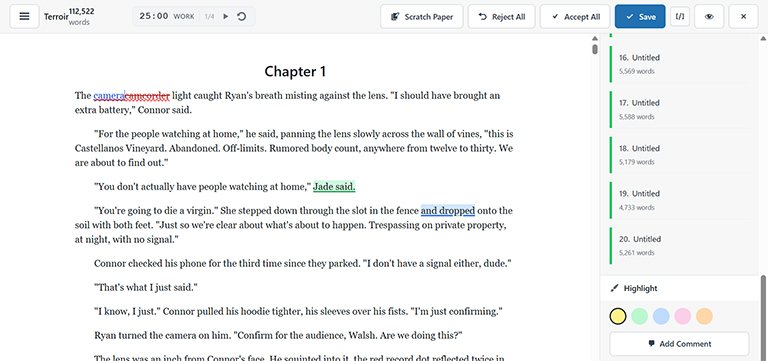Click the "5,569 words" count label
This screenshot has width=768, height=361.
tap(636, 71)
